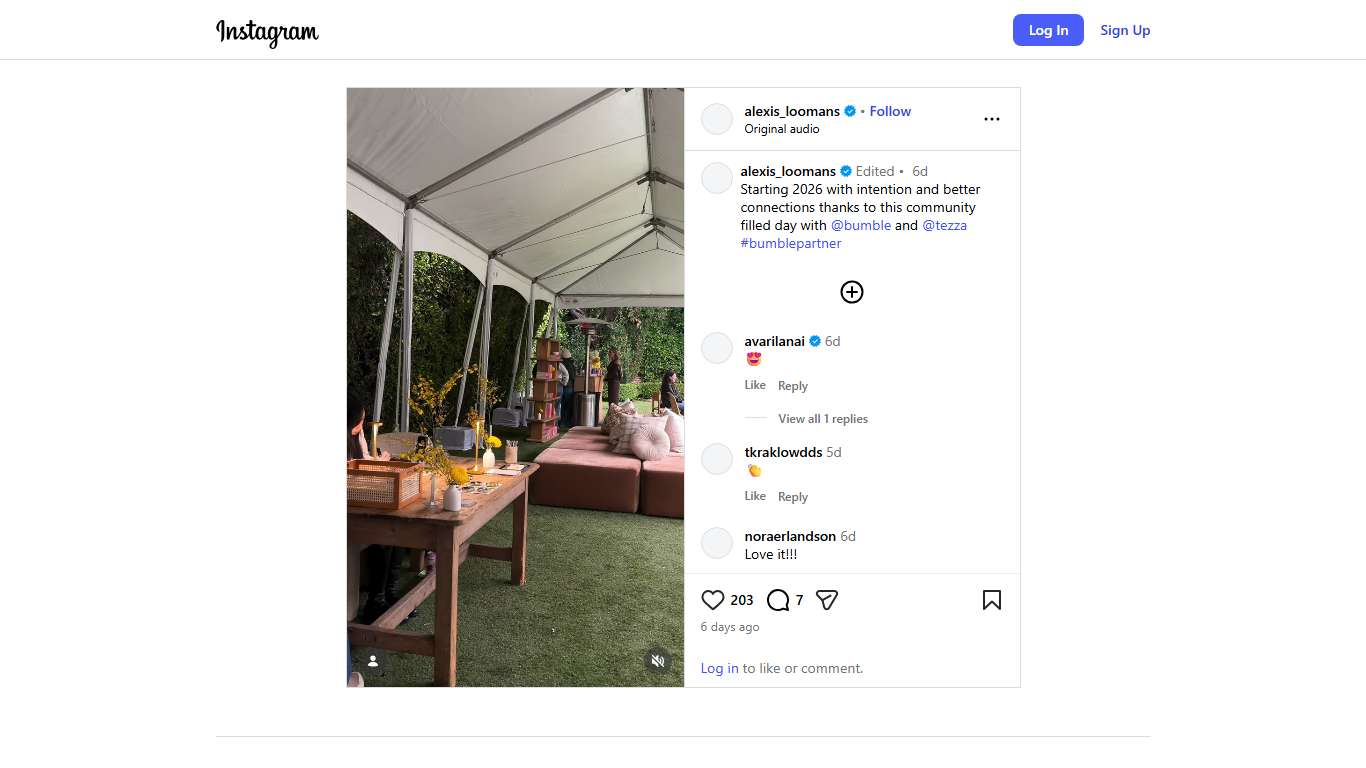Click alexis_loomans header profile avatar
The height and width of the screenshot is (768, 1366).
pos(717,119)
